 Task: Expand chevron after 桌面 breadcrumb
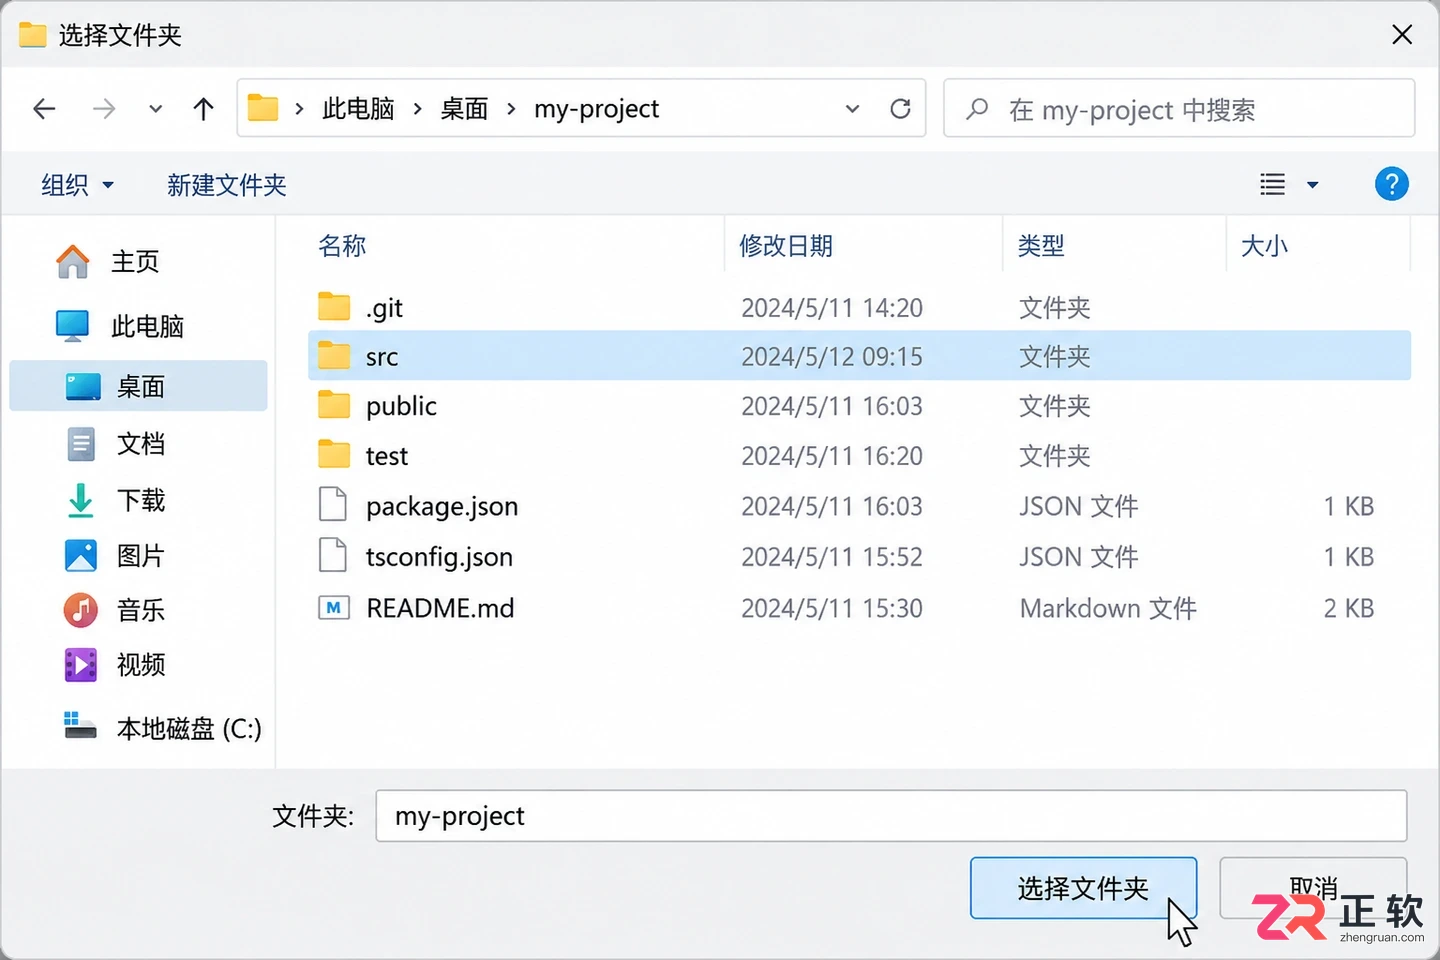coord(511,108)
